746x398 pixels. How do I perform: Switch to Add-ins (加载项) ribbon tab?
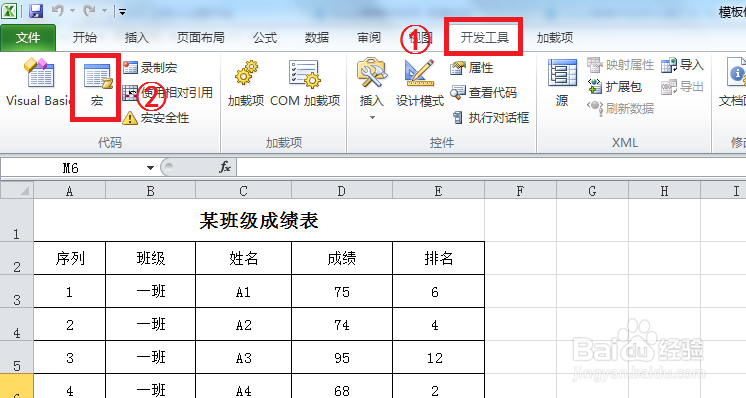click(555, 38)
